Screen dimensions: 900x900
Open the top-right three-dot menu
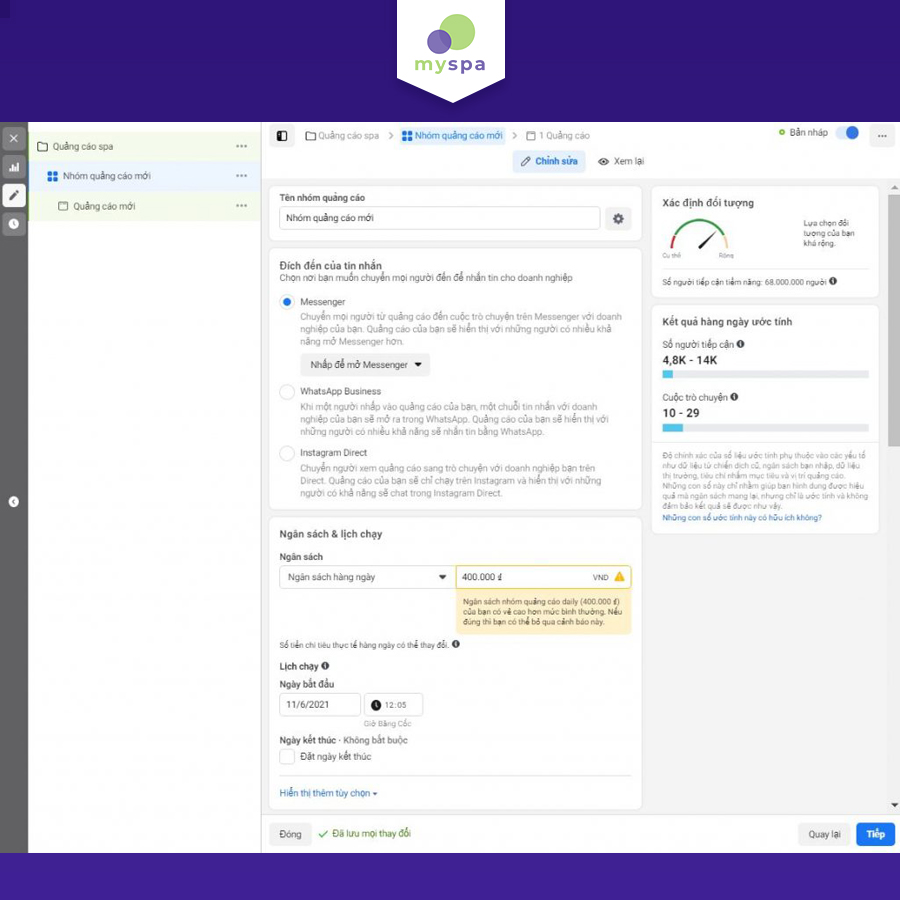pyautogui.click(x=882, y=136)
